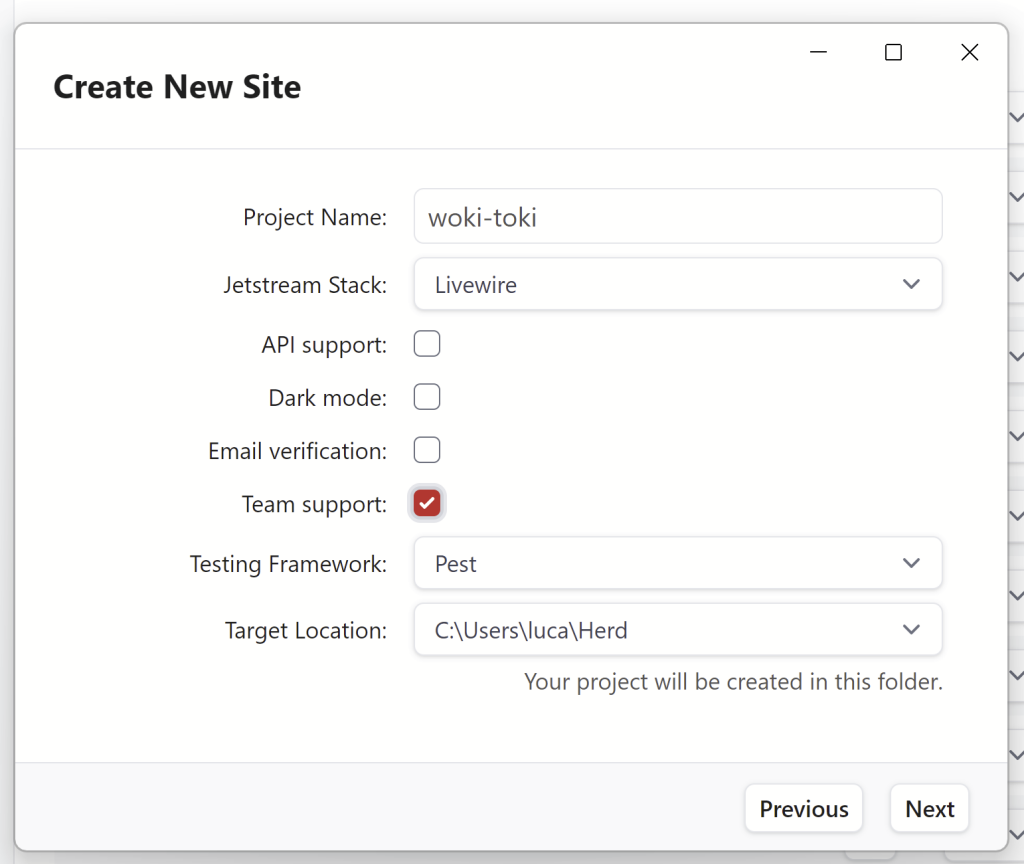
Task: Go back with the Previous button
Action: coord(803,809)
